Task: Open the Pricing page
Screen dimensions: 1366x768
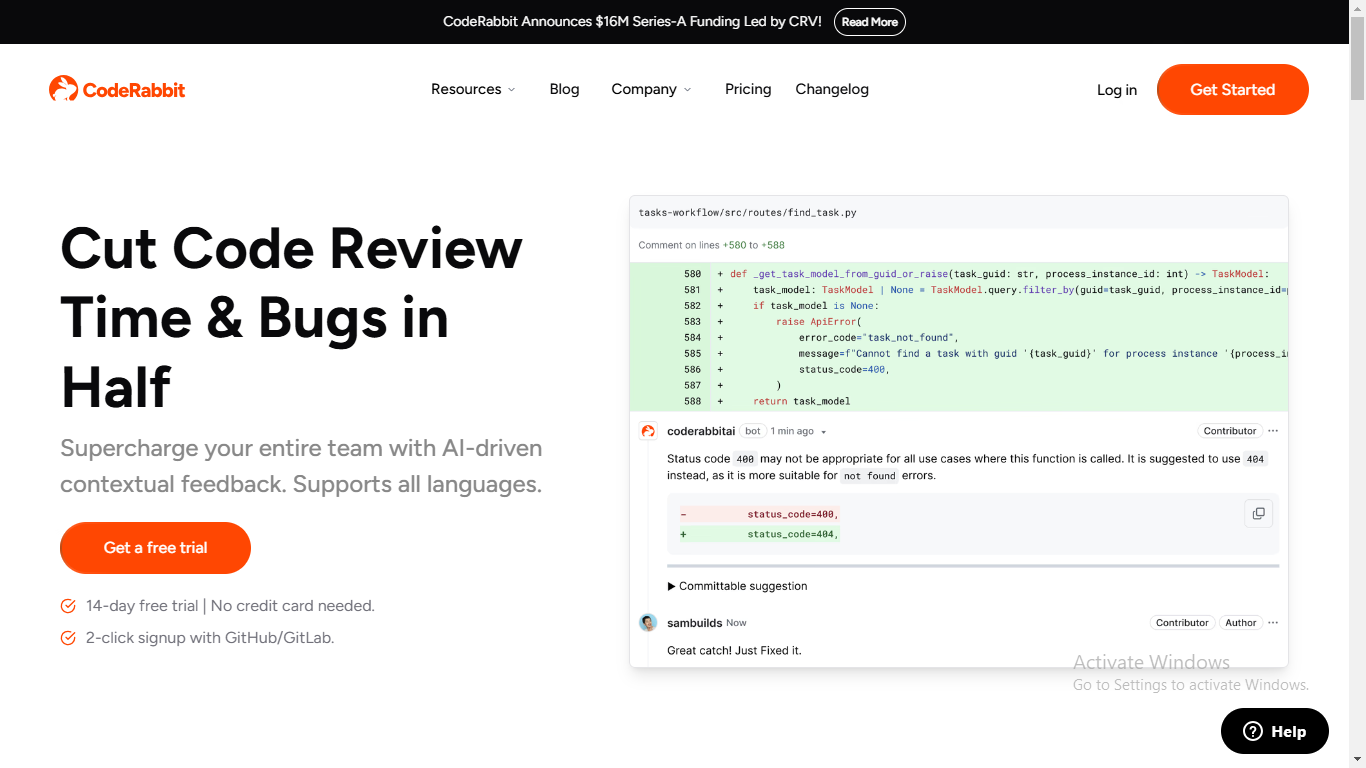Action: [748, 89]
